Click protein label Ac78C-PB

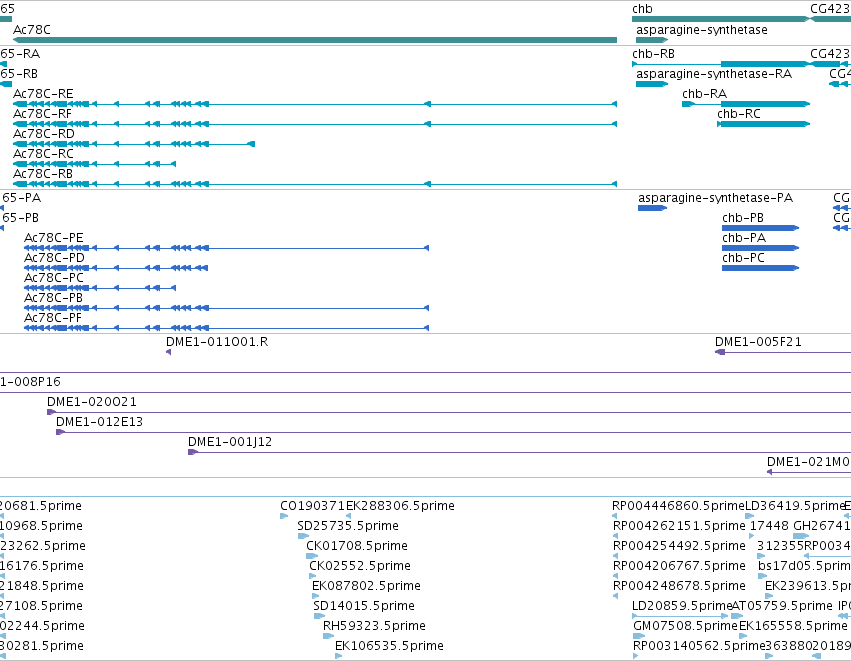point(53,298)
